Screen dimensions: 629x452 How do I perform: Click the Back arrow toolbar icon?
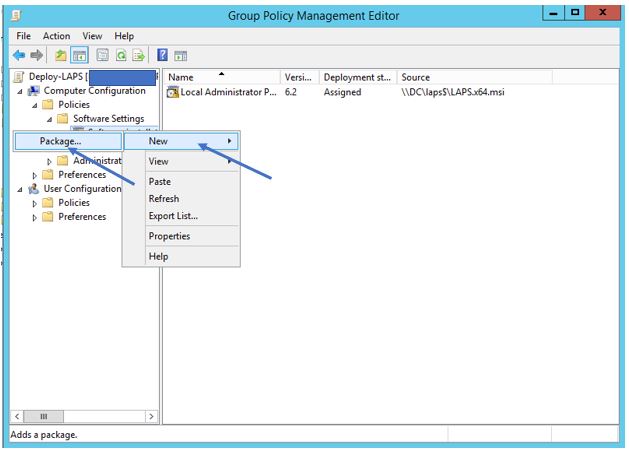click(19, 55)
